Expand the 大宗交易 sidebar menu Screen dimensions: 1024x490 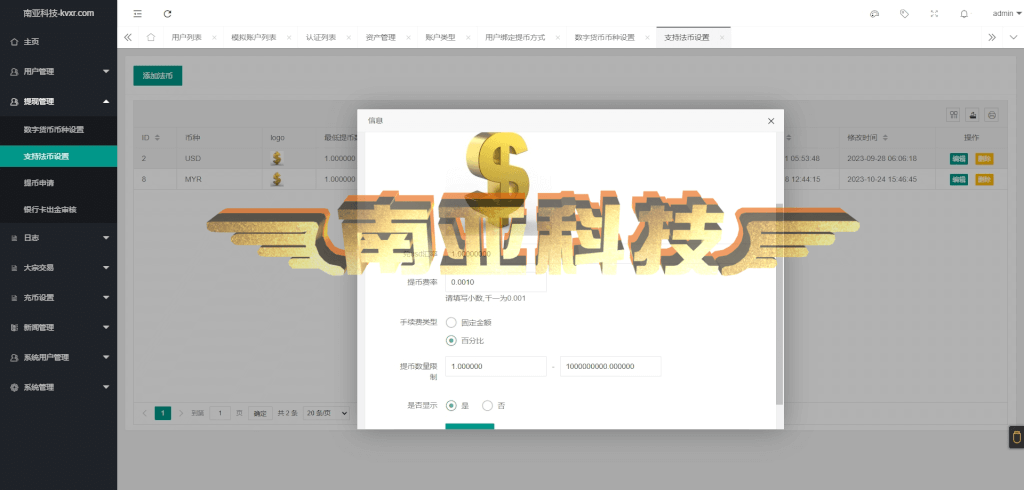click(x=59, y=268)
